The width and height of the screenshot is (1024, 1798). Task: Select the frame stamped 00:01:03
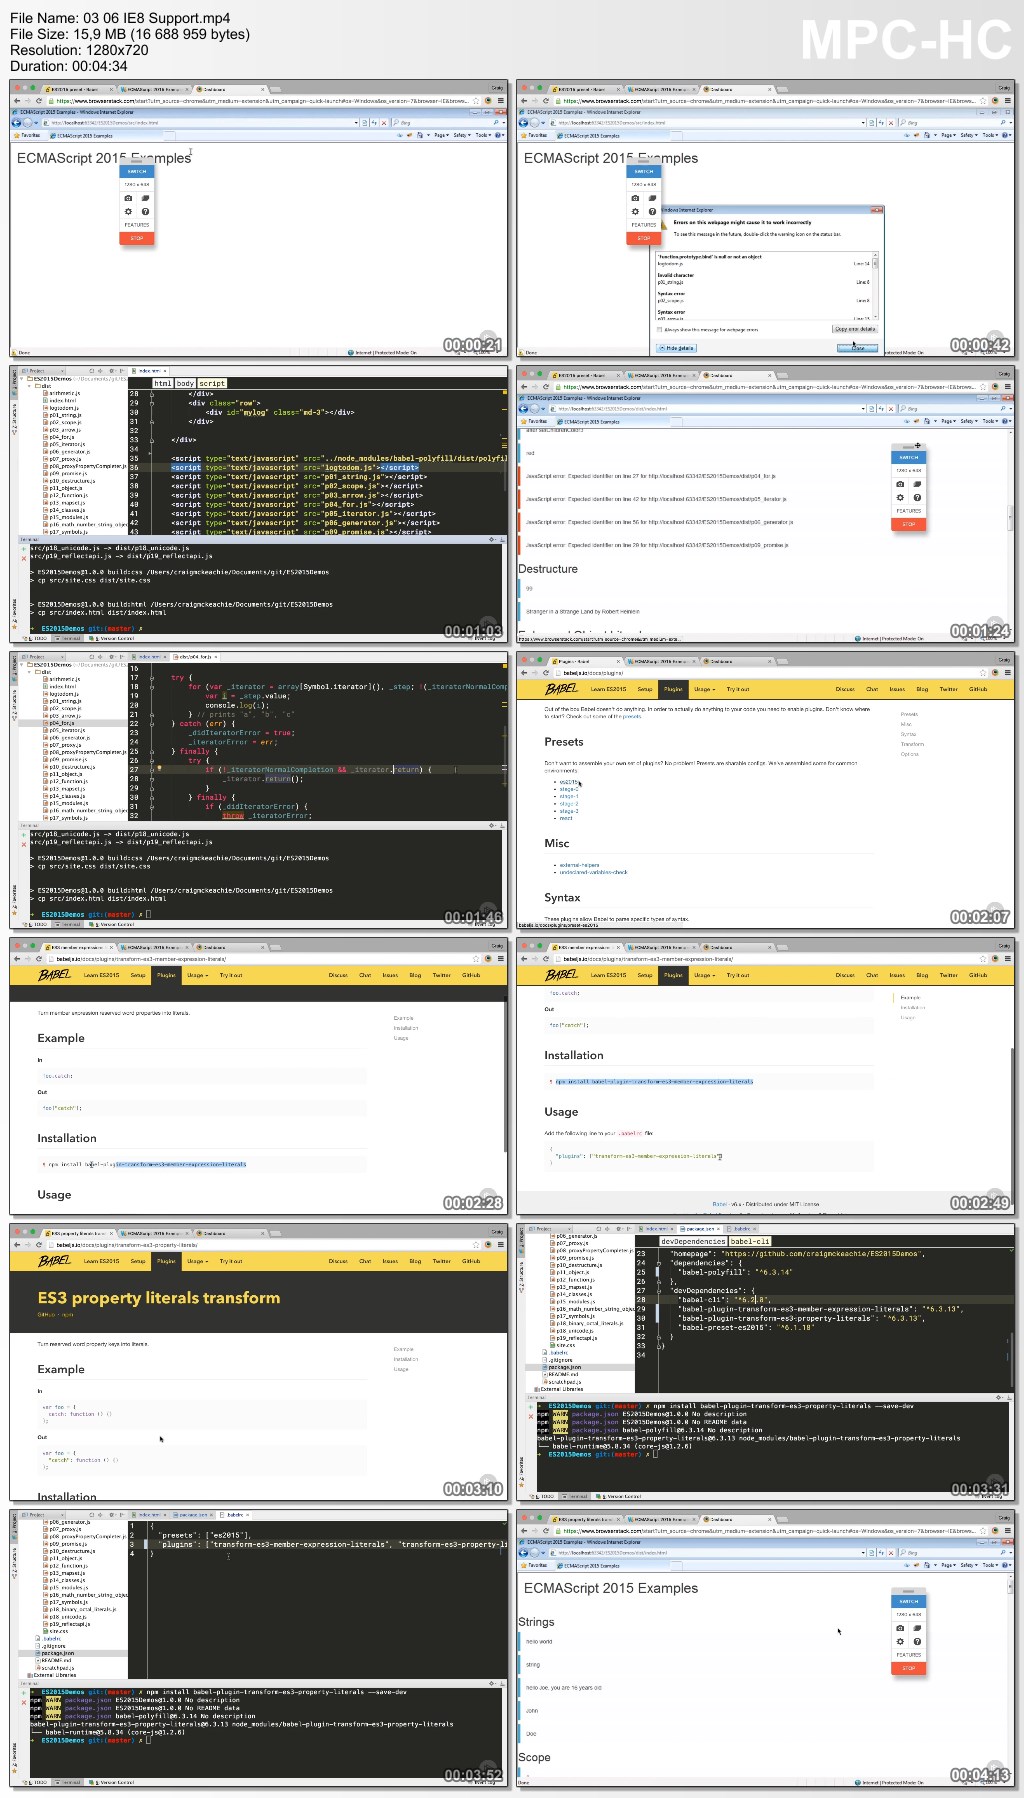click(x=259, y=504)
